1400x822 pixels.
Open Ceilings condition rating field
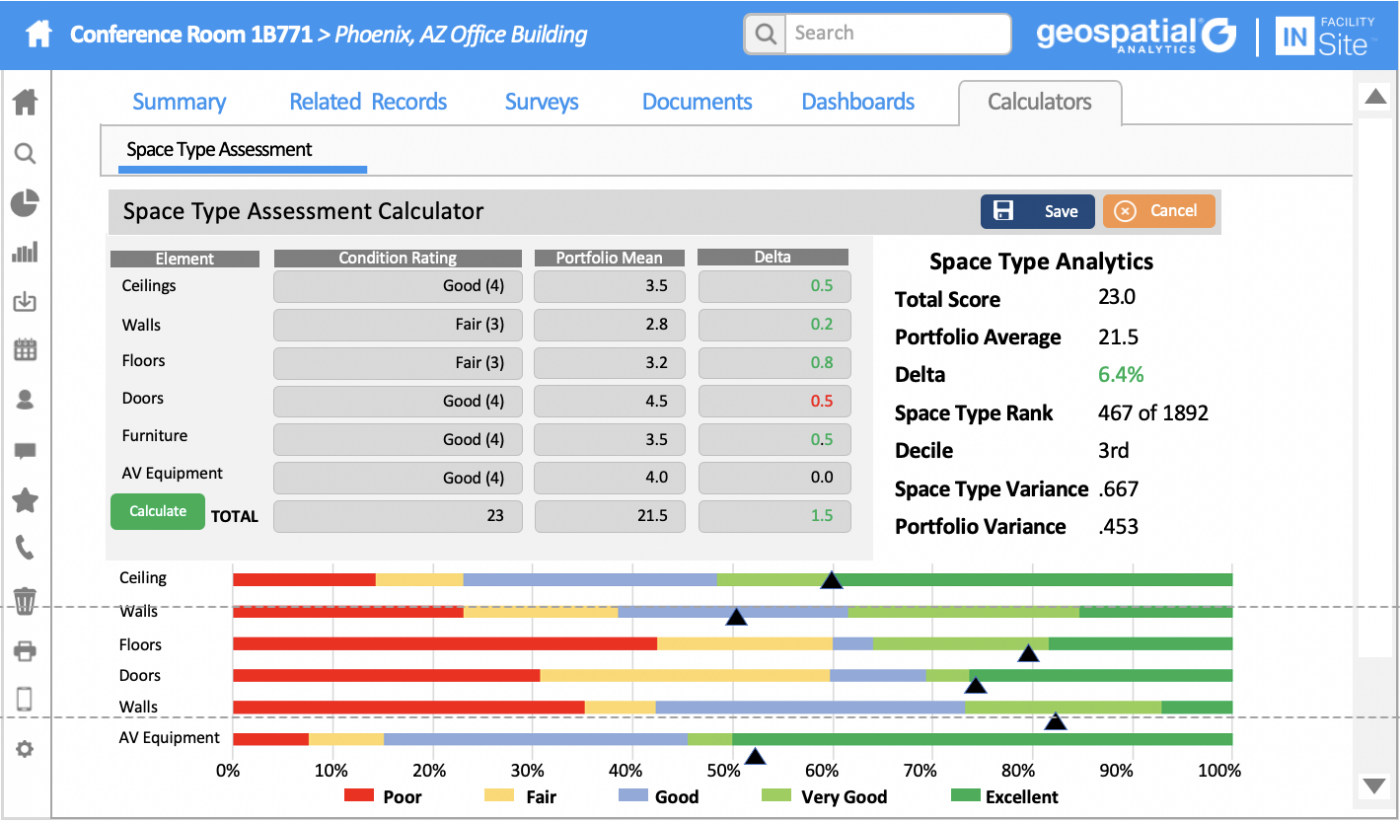pos(398,286)
